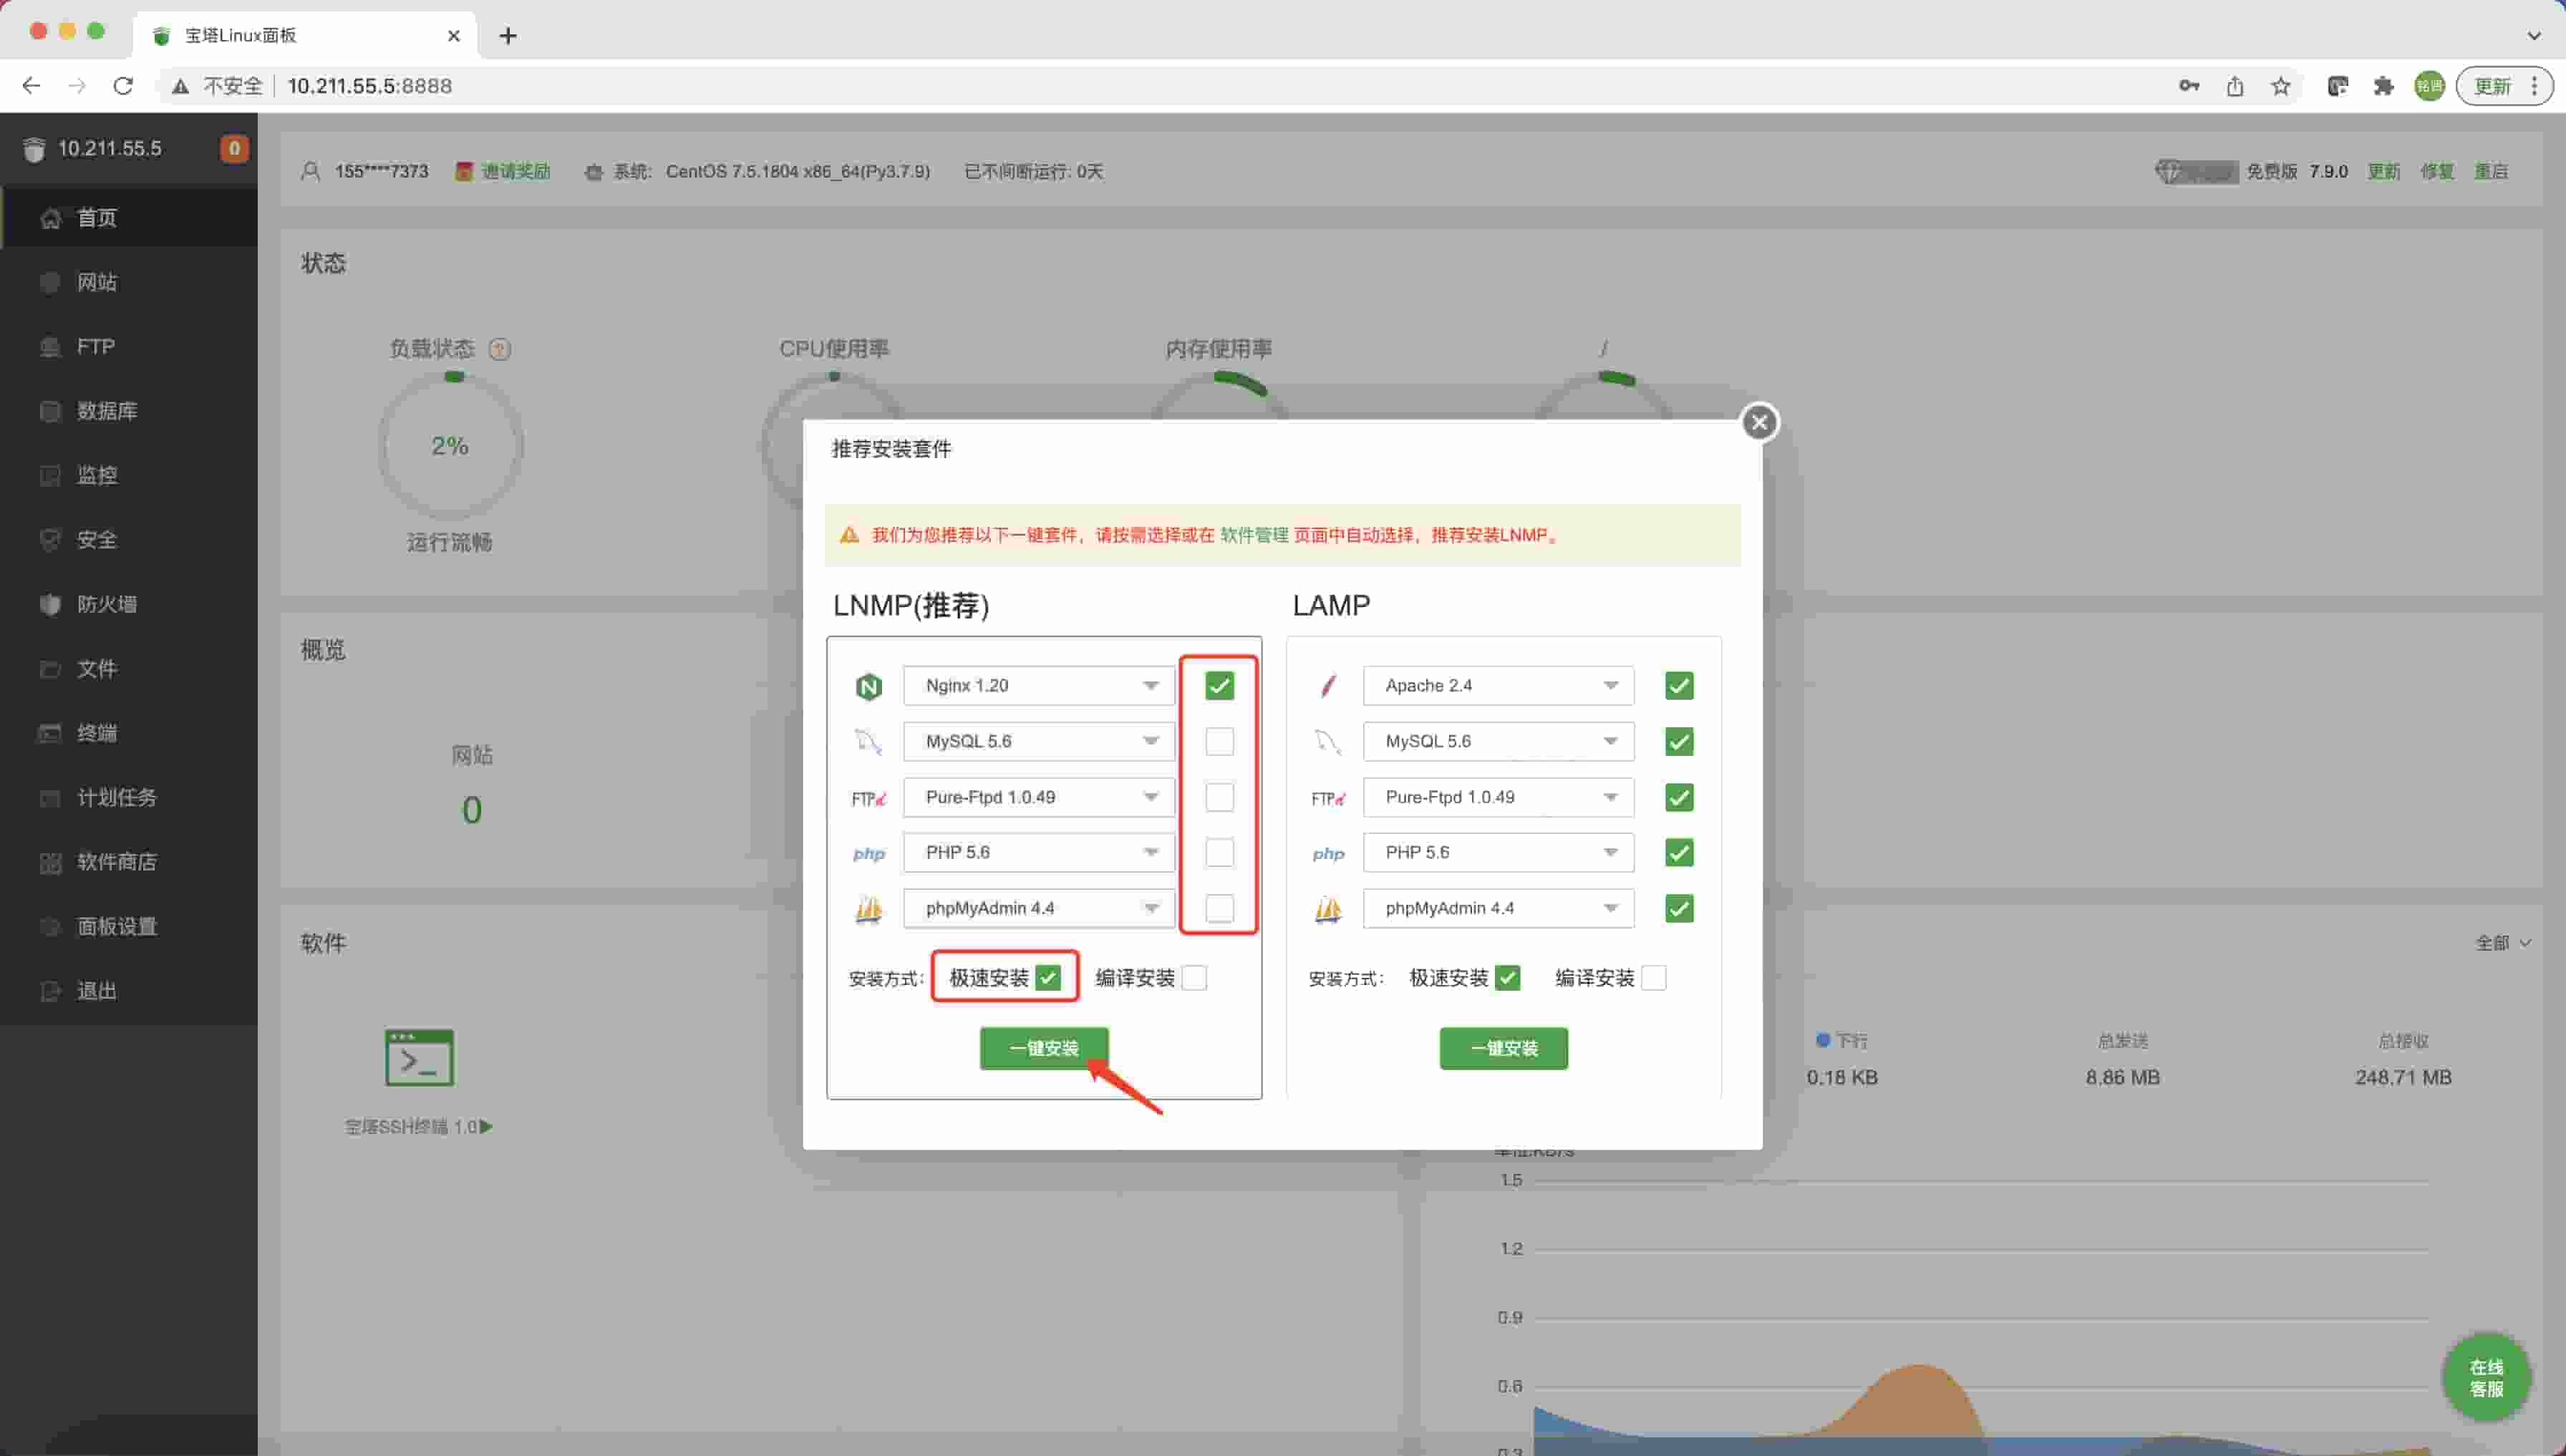Open the LNMP phpMyAdmin 4.4 dropdown
The width and height of the screenshot is (2566, 1456).
click(x=1038, y=909)
